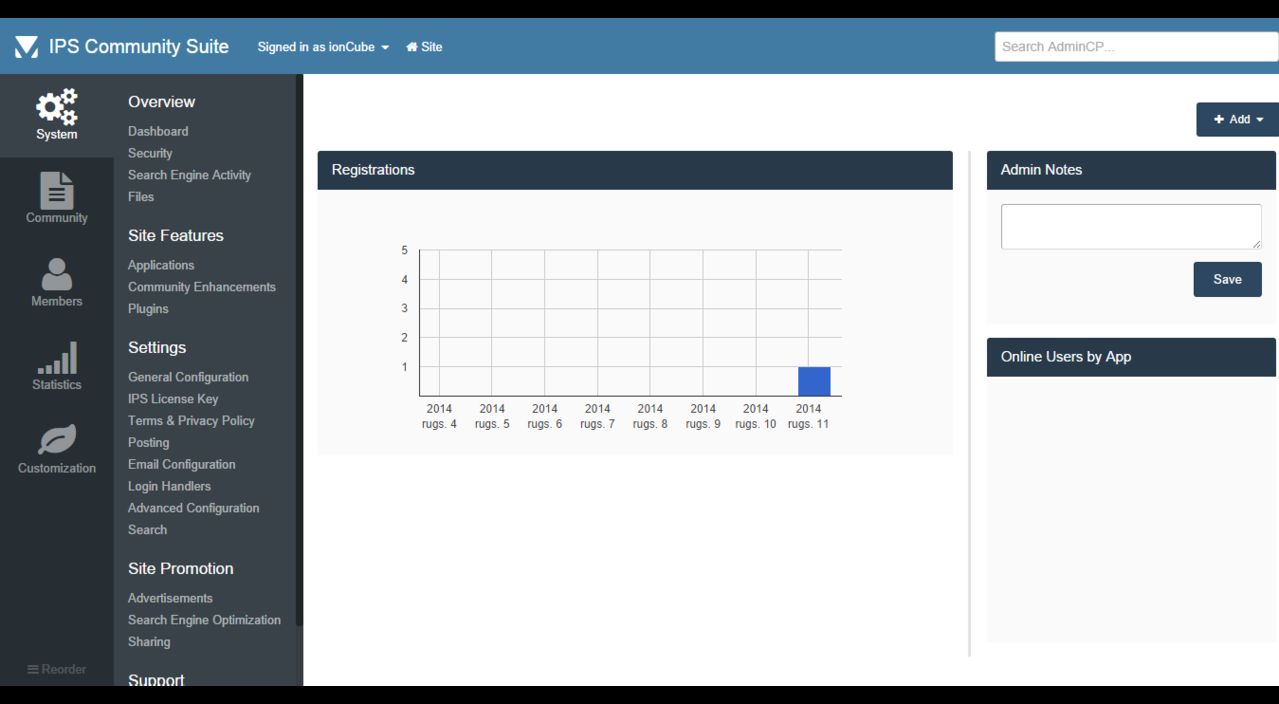Click the Site Features heading

point(176,236)
